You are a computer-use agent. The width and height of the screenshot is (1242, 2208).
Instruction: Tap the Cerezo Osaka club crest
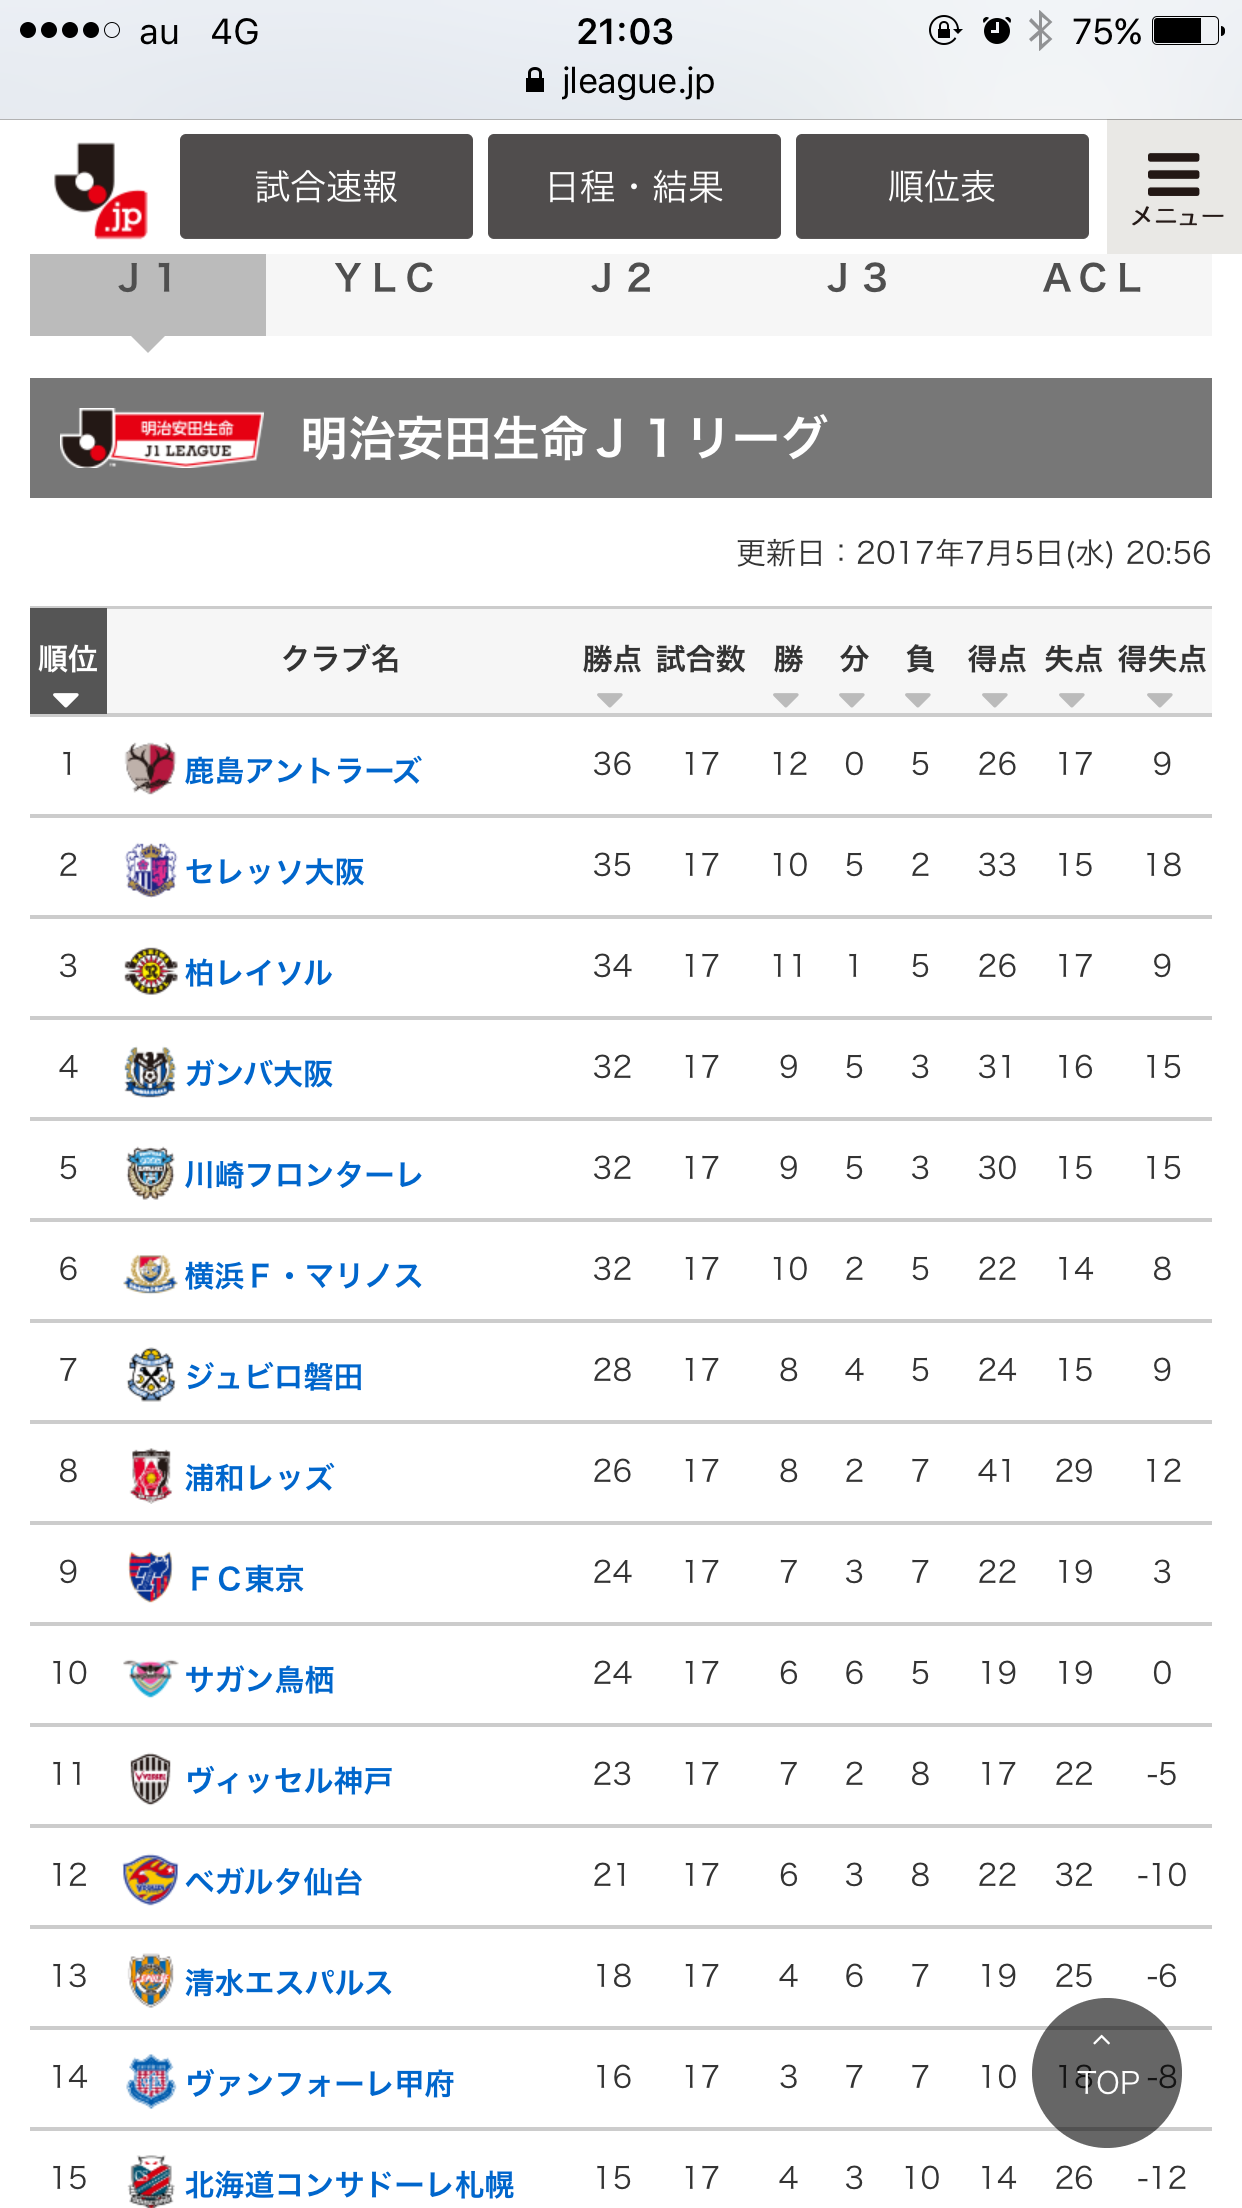click(x=150, y=869)
